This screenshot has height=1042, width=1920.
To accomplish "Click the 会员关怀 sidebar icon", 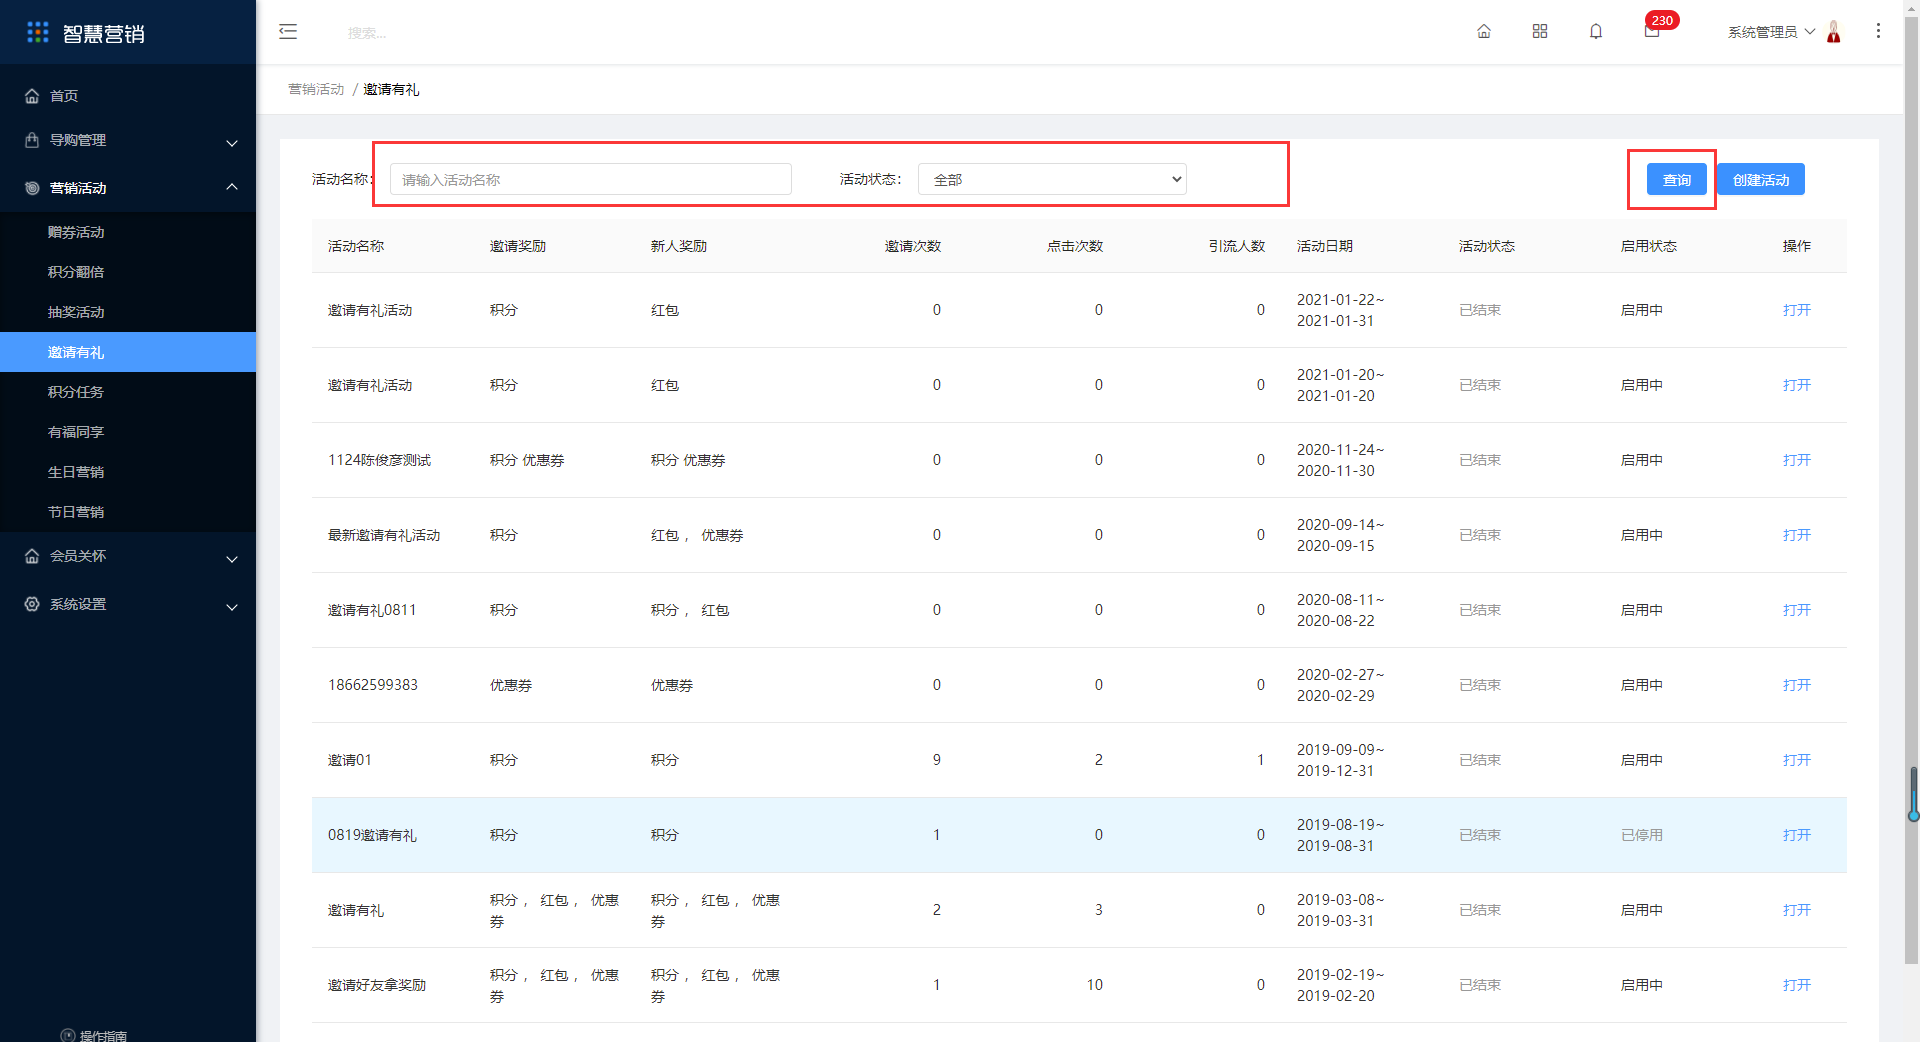I will (32, 556).
